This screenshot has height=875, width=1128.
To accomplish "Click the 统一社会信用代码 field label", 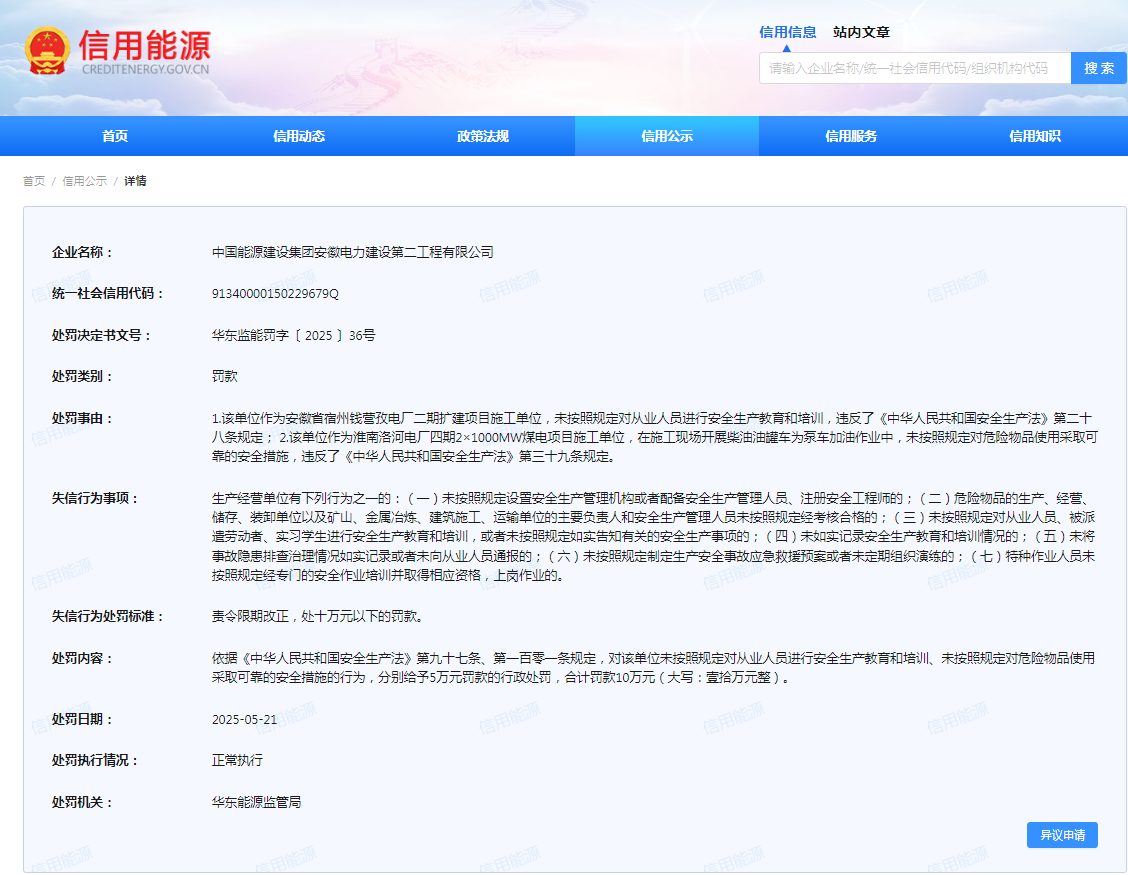I will (x=108, y=294).
